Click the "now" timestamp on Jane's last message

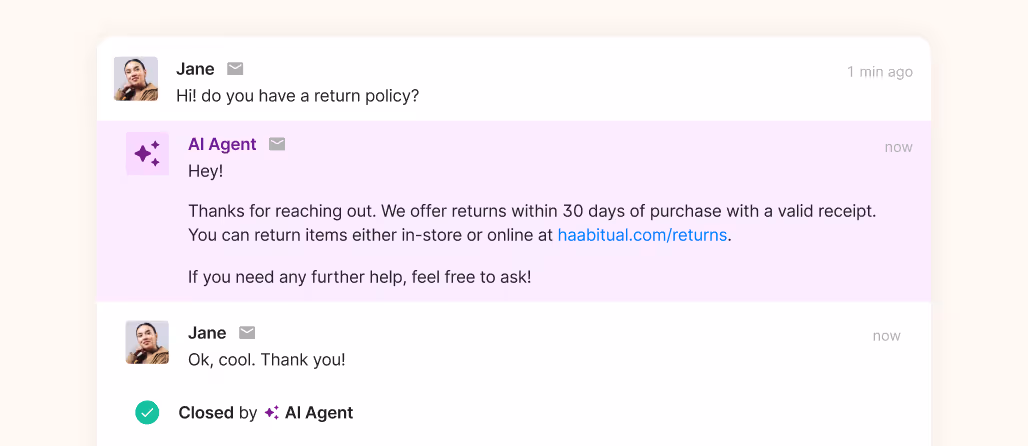click(x=886, y=336)
